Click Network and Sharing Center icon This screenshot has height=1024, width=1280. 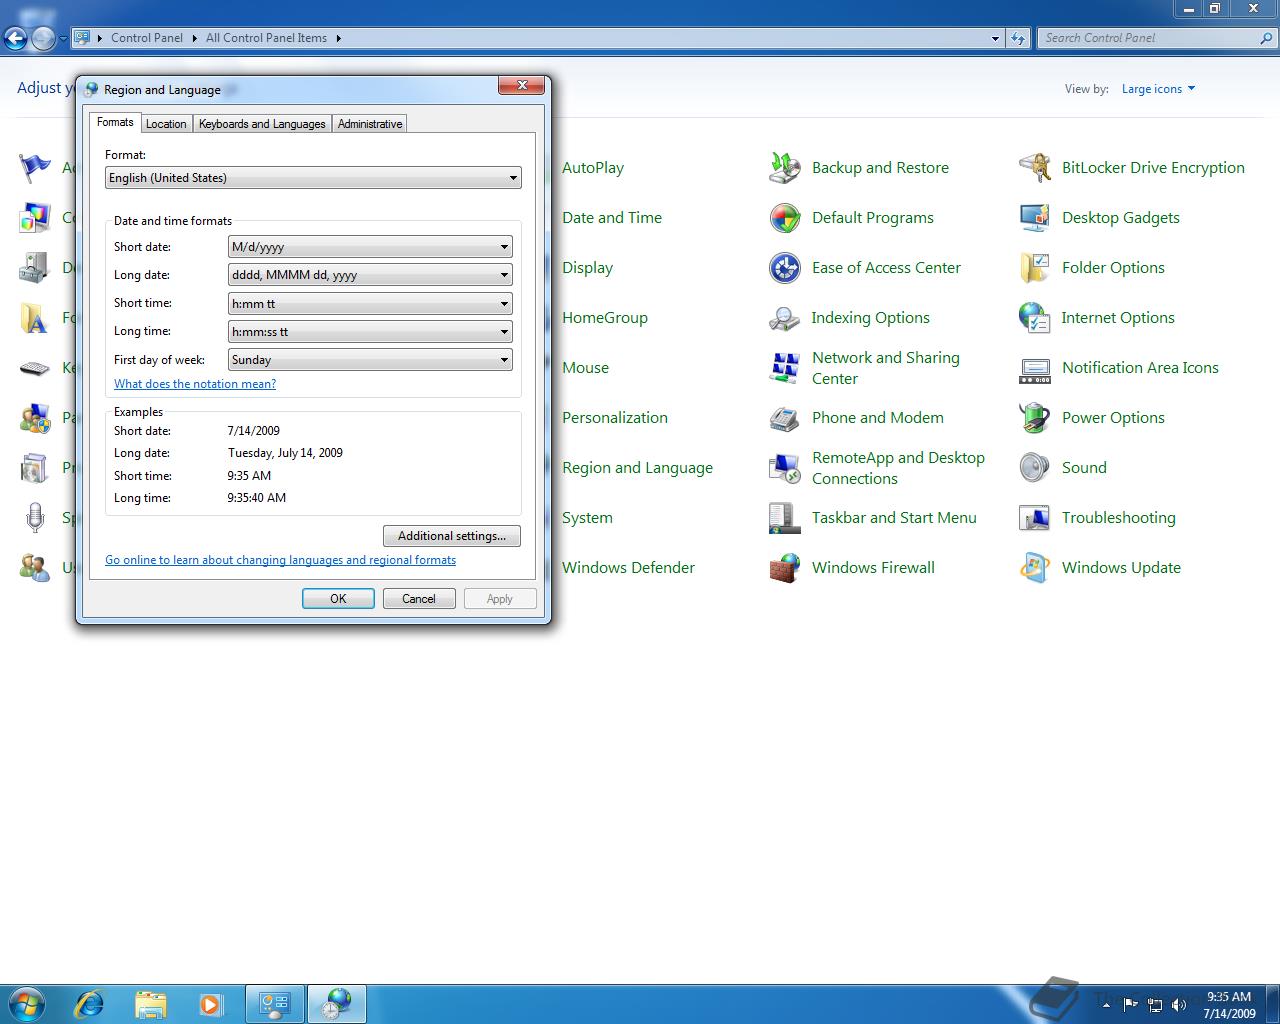[785, 368]
